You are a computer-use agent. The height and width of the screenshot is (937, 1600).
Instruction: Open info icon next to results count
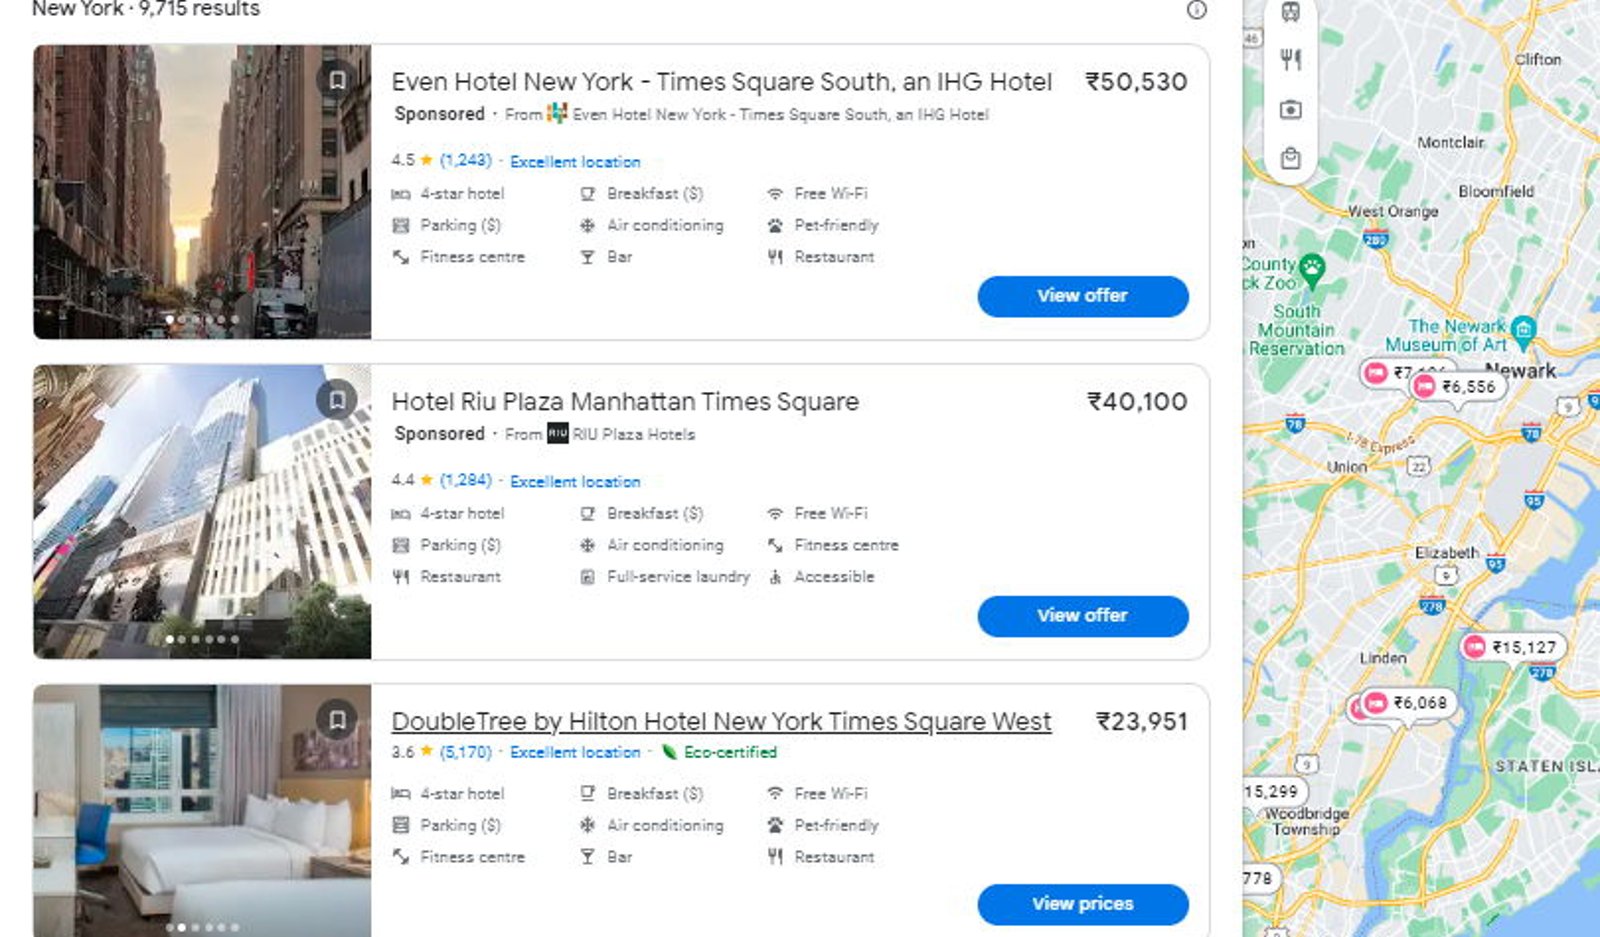pyautogui.click(x=1196, y=10)
